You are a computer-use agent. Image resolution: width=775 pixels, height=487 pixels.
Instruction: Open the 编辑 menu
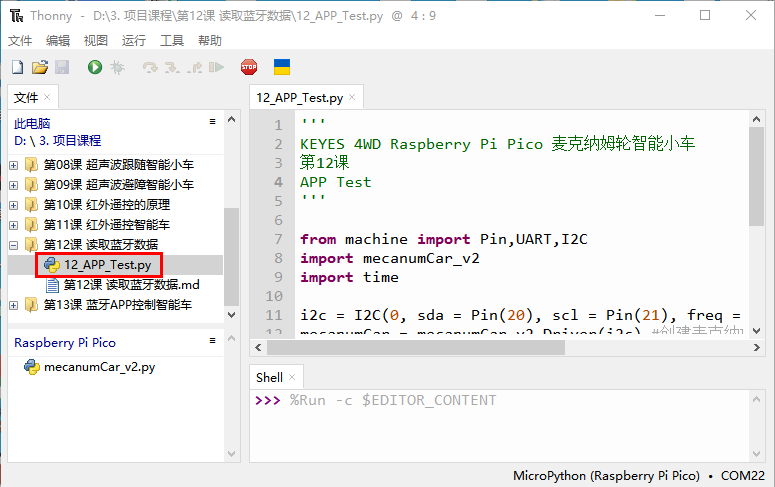pyautogui.click(x=58, y=41)
